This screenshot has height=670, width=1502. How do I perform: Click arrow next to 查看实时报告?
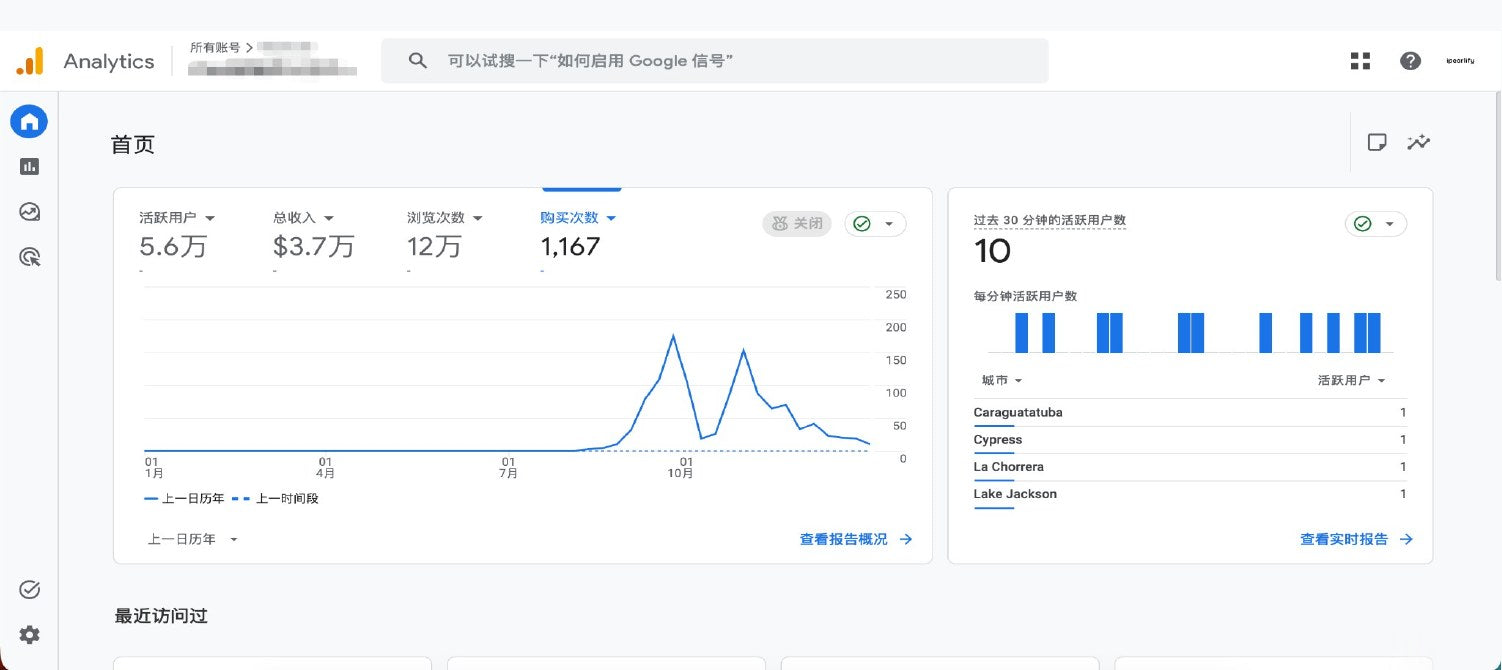tap(1406, 539)
